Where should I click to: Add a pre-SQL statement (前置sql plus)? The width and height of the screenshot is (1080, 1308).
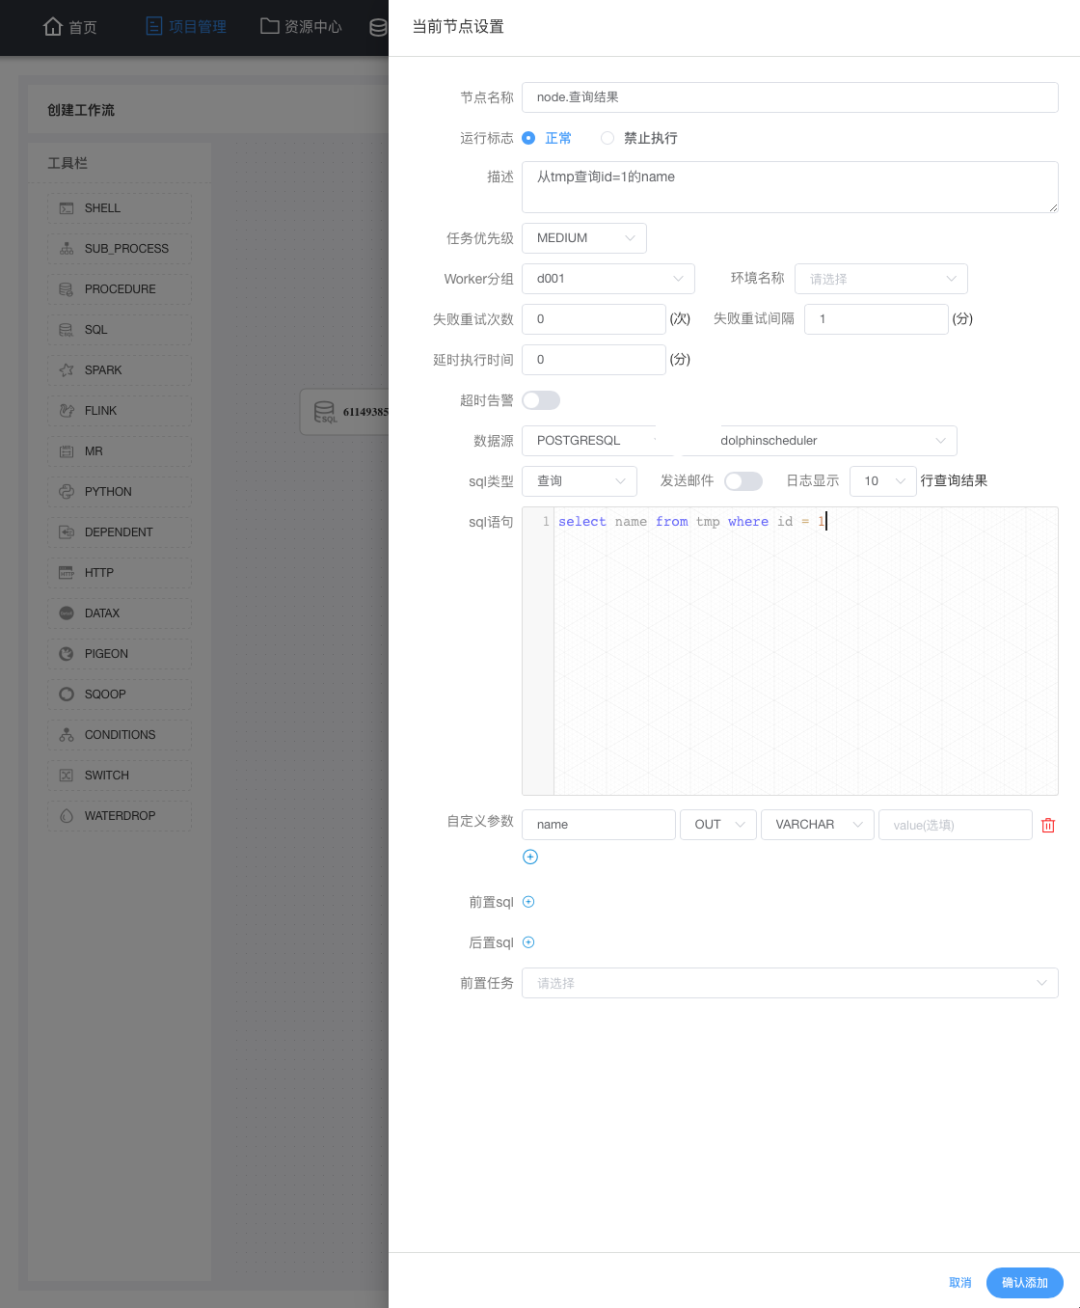coord(528,902)
